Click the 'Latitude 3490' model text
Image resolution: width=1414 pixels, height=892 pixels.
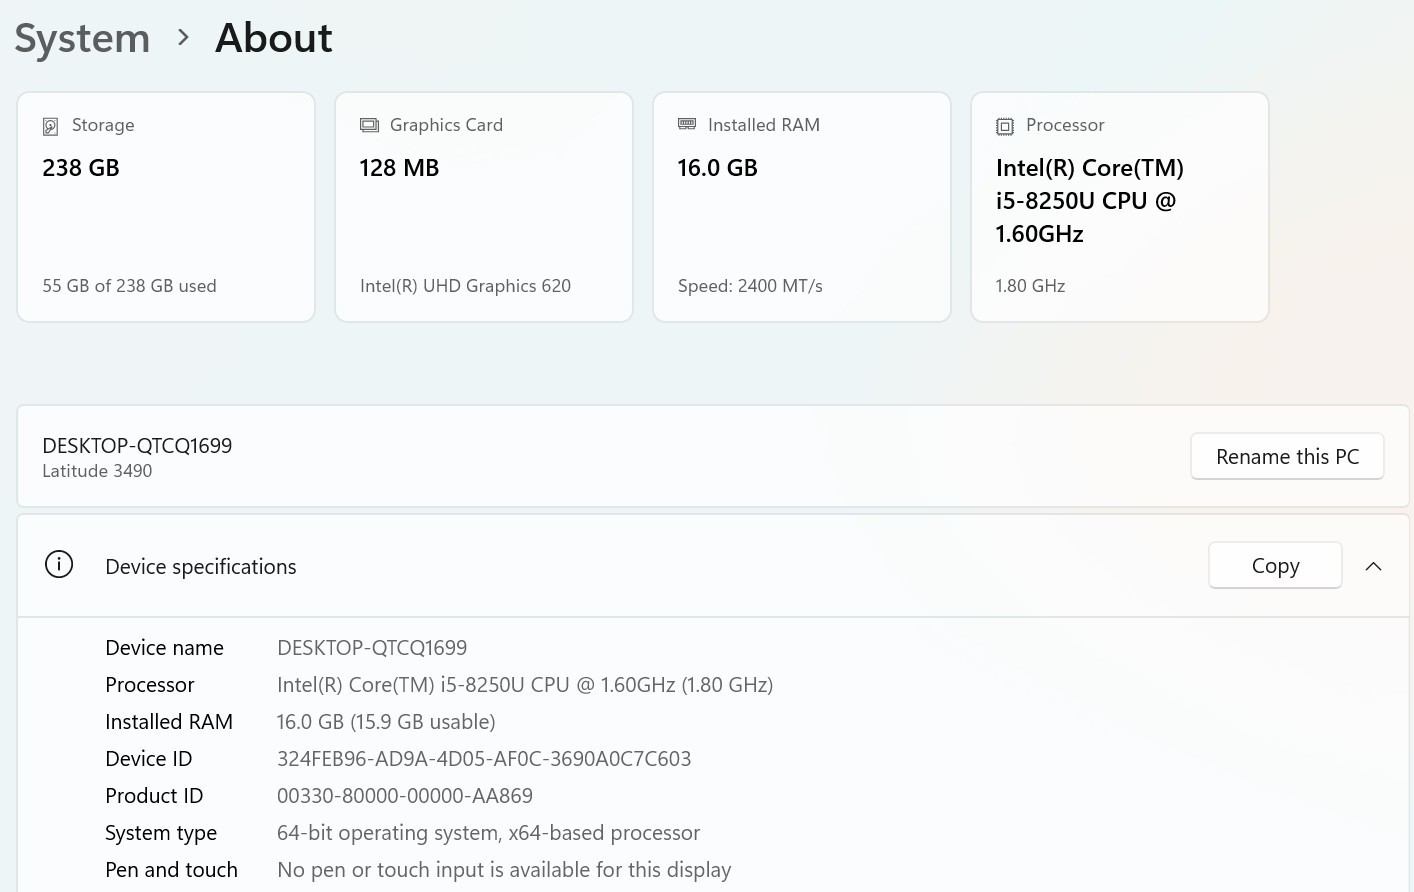tap(97, 471)
